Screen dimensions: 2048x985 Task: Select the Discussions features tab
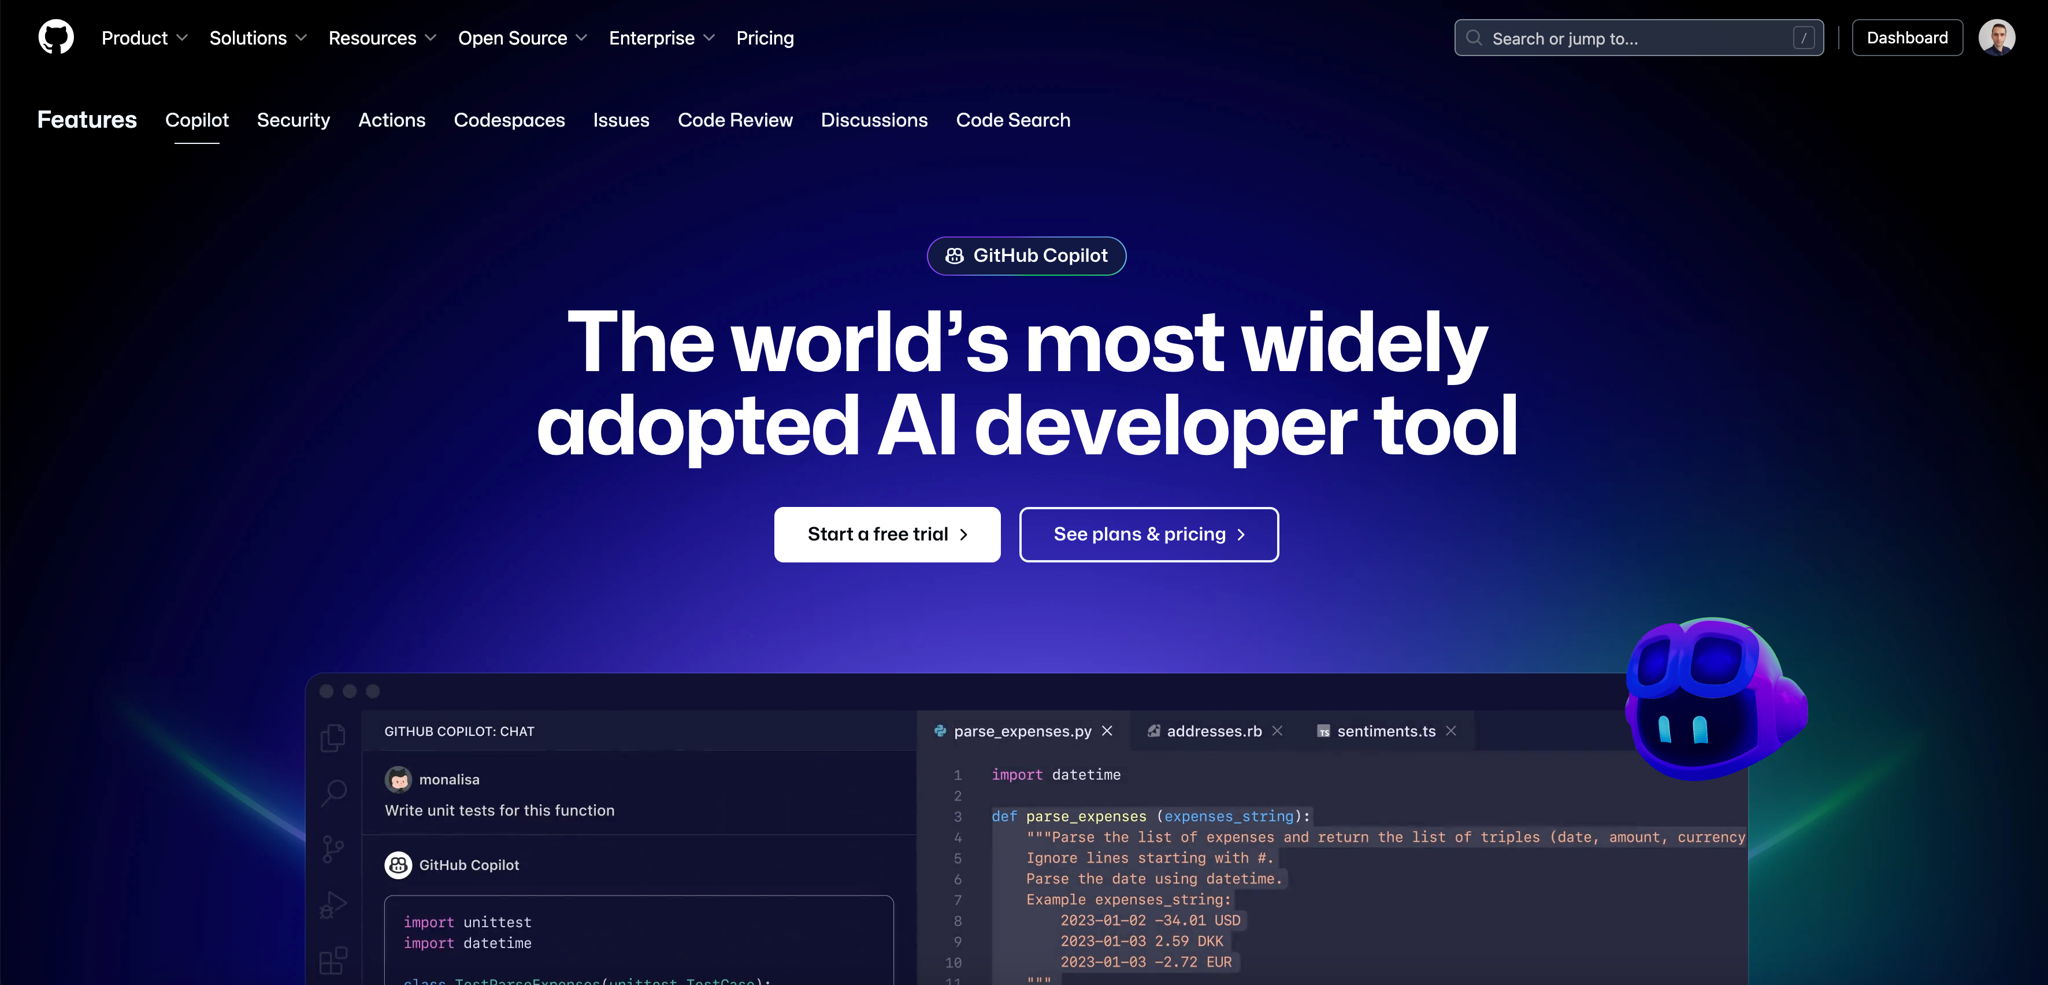(x=874, y=120)
